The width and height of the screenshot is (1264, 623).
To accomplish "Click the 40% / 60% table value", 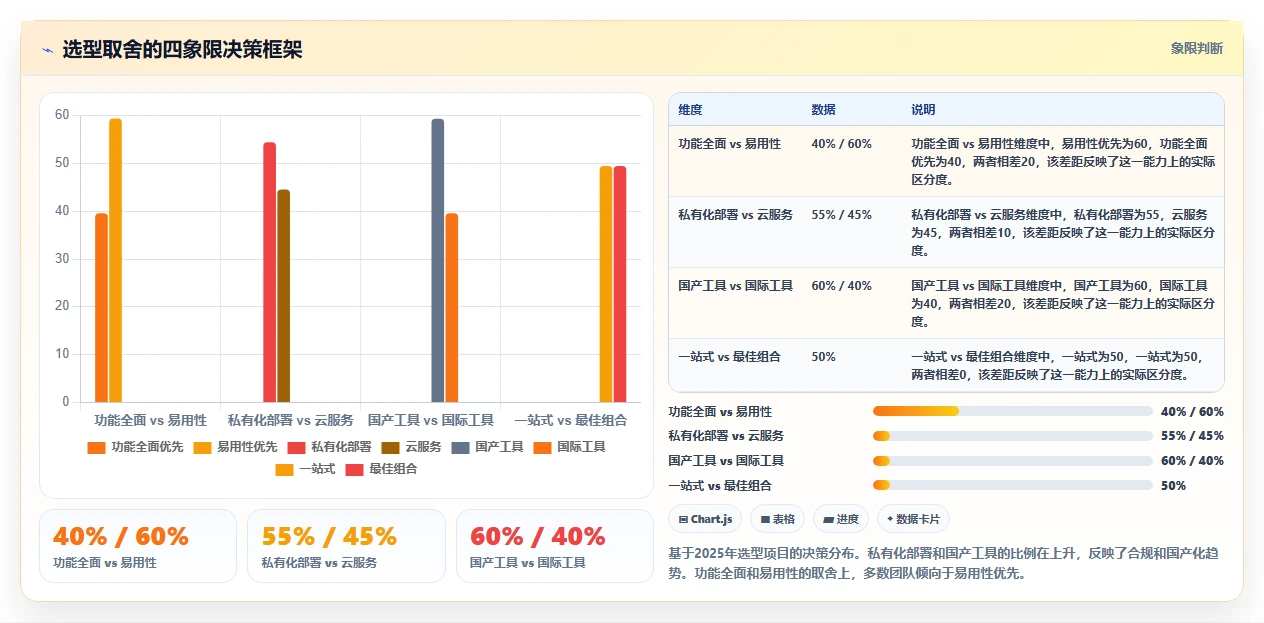I will click(841, 144).
